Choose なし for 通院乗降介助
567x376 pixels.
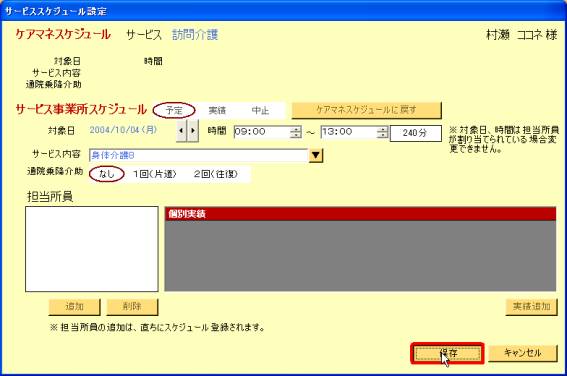(x=107, y=174)
